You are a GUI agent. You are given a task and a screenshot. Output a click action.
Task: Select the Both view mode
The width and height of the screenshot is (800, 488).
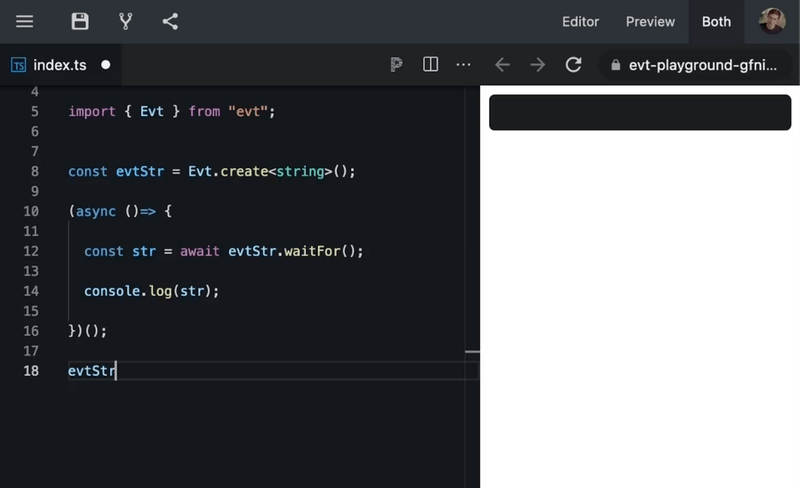(x=716, y=22)
